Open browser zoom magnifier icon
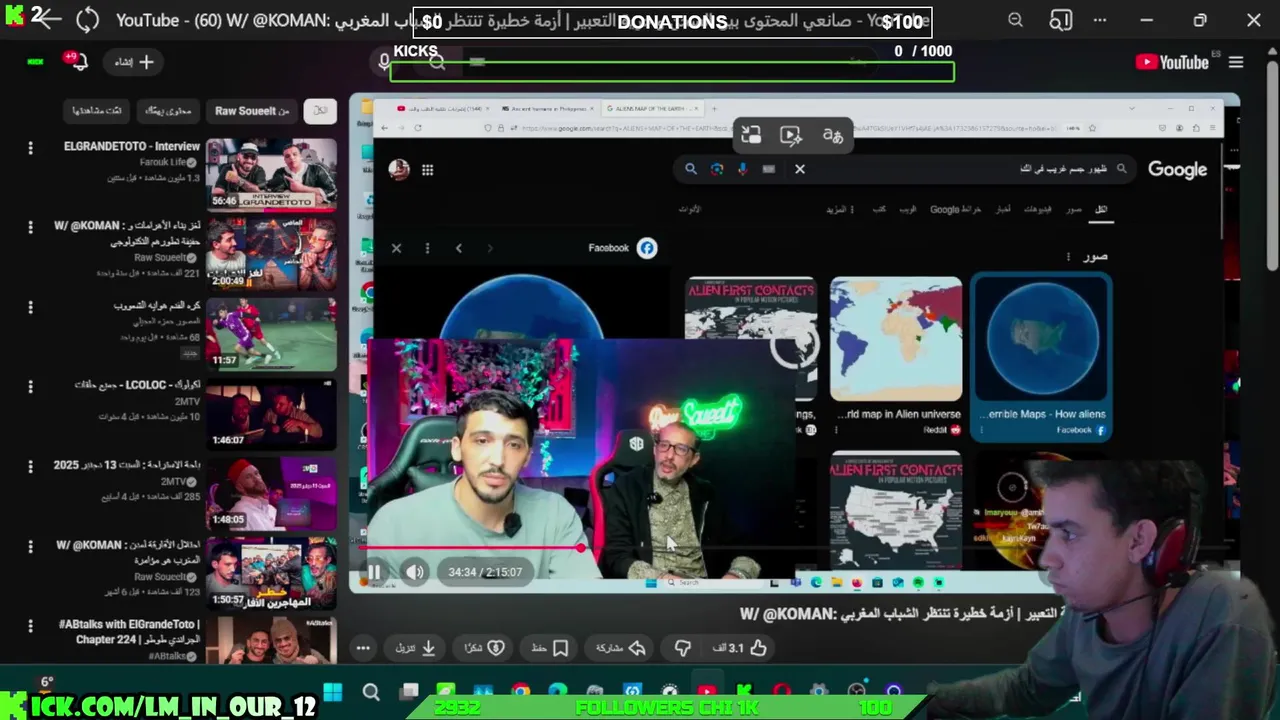The width and height of the screenshot is (1280, 720). (x=1016, y=20)
